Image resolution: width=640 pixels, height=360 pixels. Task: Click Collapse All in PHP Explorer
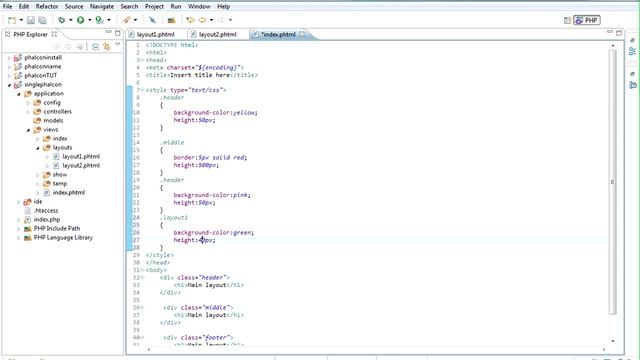pyautogui.click(x=95, y=47)
